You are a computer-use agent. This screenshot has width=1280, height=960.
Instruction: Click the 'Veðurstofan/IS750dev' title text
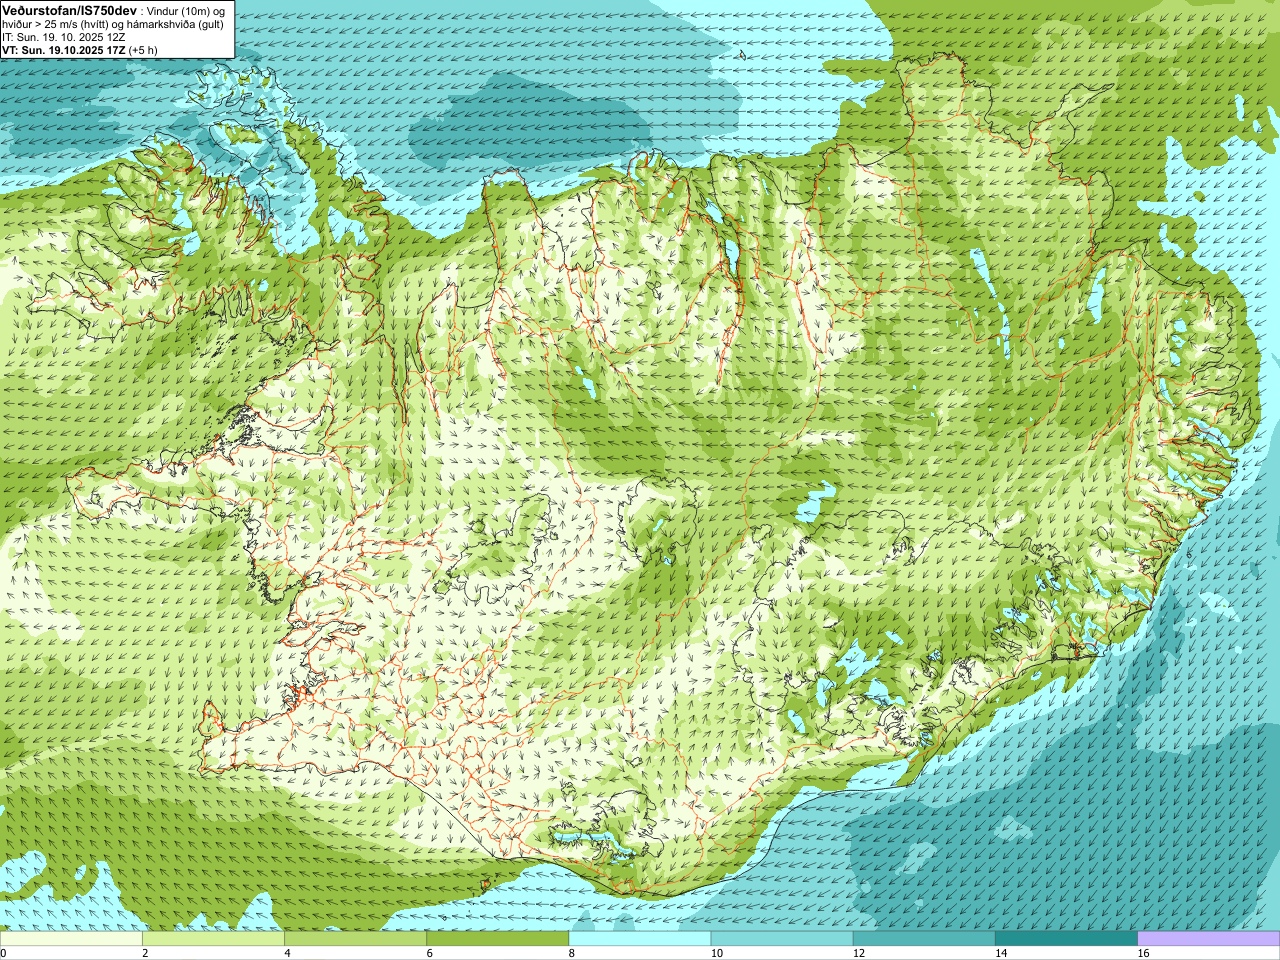pos(70,10)
